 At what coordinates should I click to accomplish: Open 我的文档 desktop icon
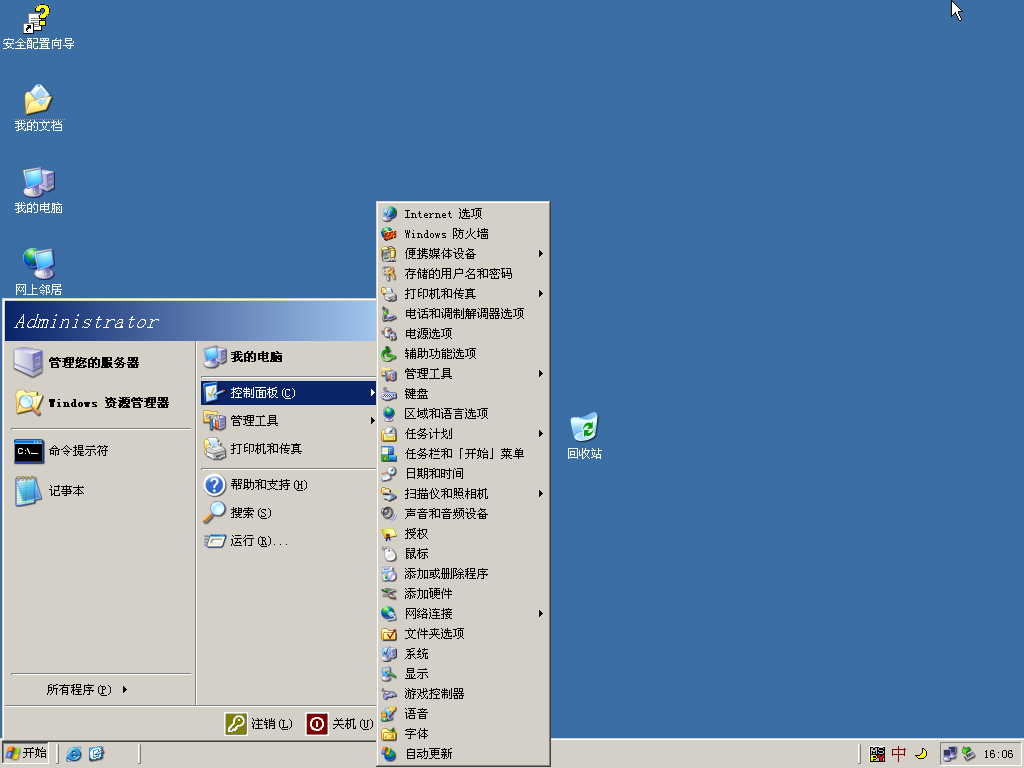pos(38,99)
